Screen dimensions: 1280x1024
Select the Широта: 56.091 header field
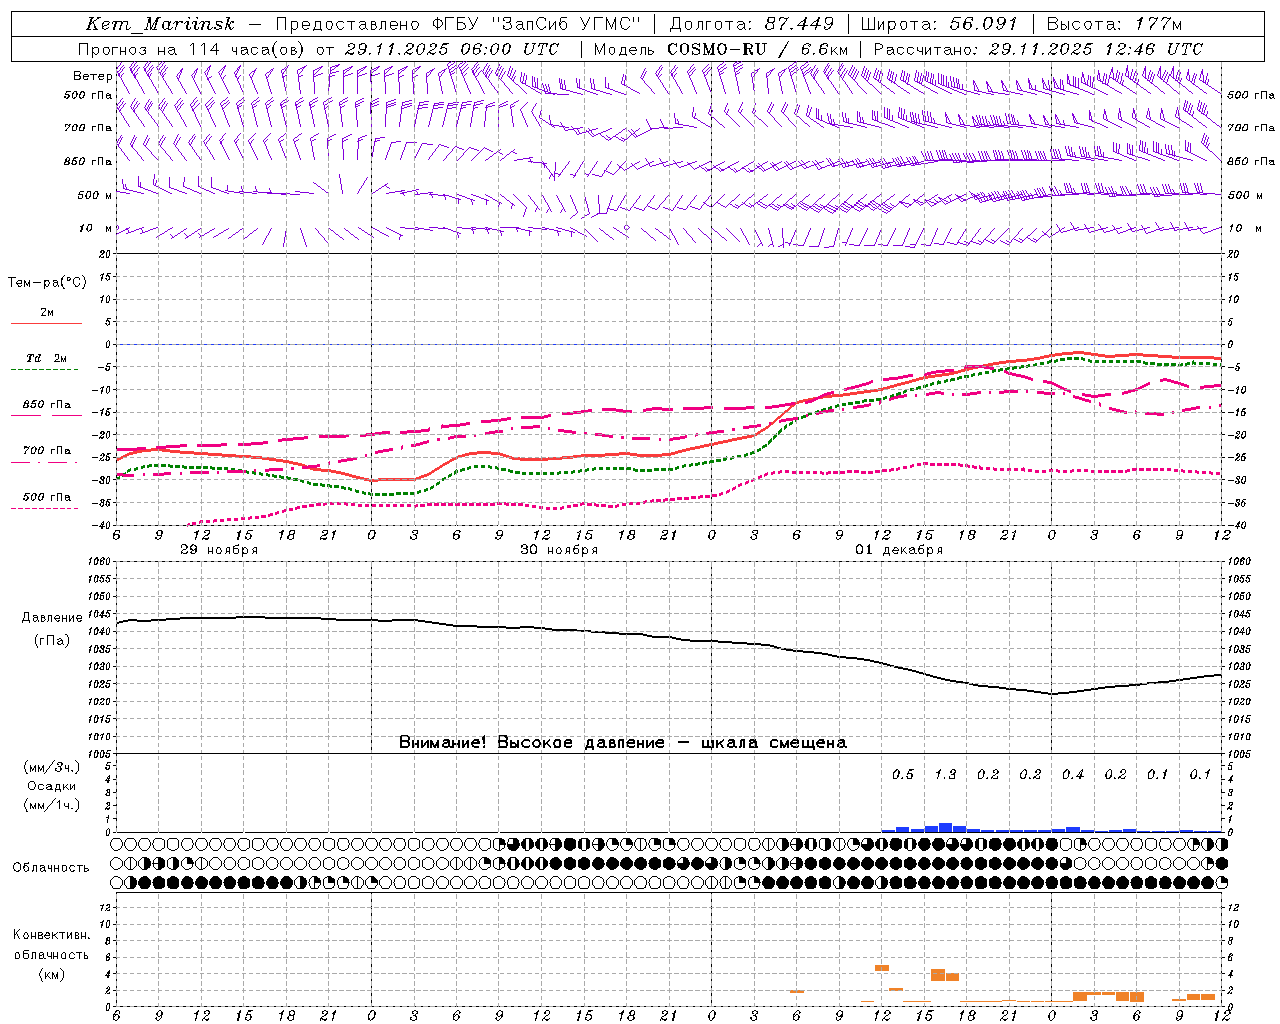(938, 24)
